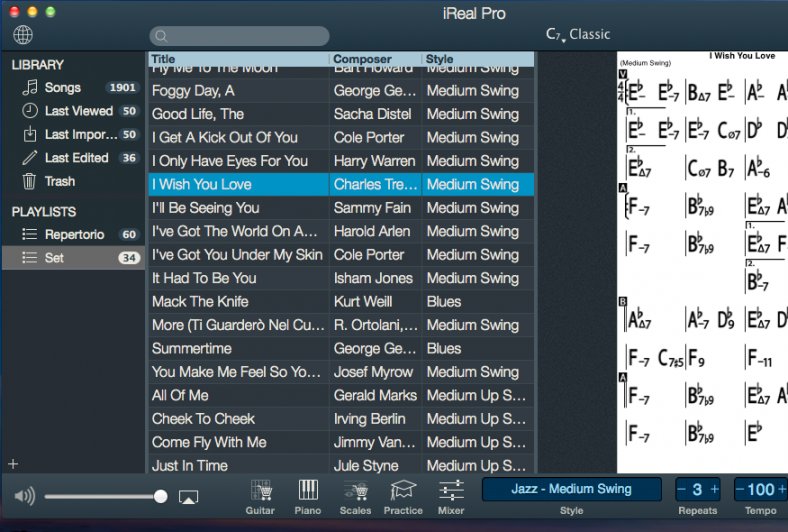The width and height of the screenshot is (788, 532).
Task: Increase Repeats with the plus button
Action: click(x=714, y=489)
